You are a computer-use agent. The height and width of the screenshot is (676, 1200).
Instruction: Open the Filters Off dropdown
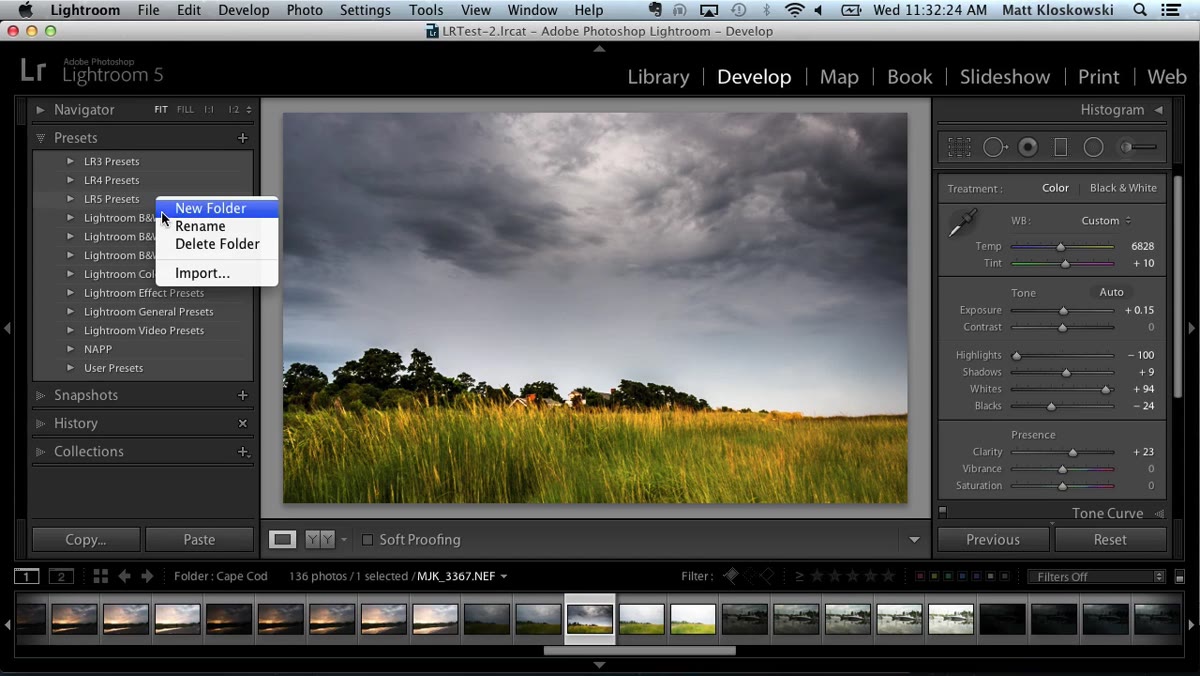[x=1097, y=577]
